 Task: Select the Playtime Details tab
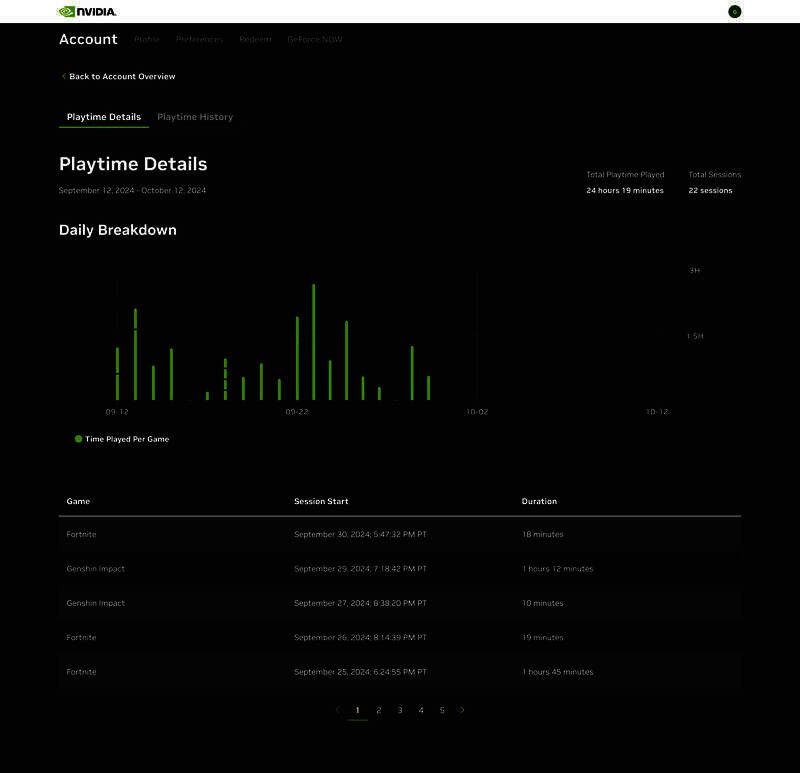103,116
